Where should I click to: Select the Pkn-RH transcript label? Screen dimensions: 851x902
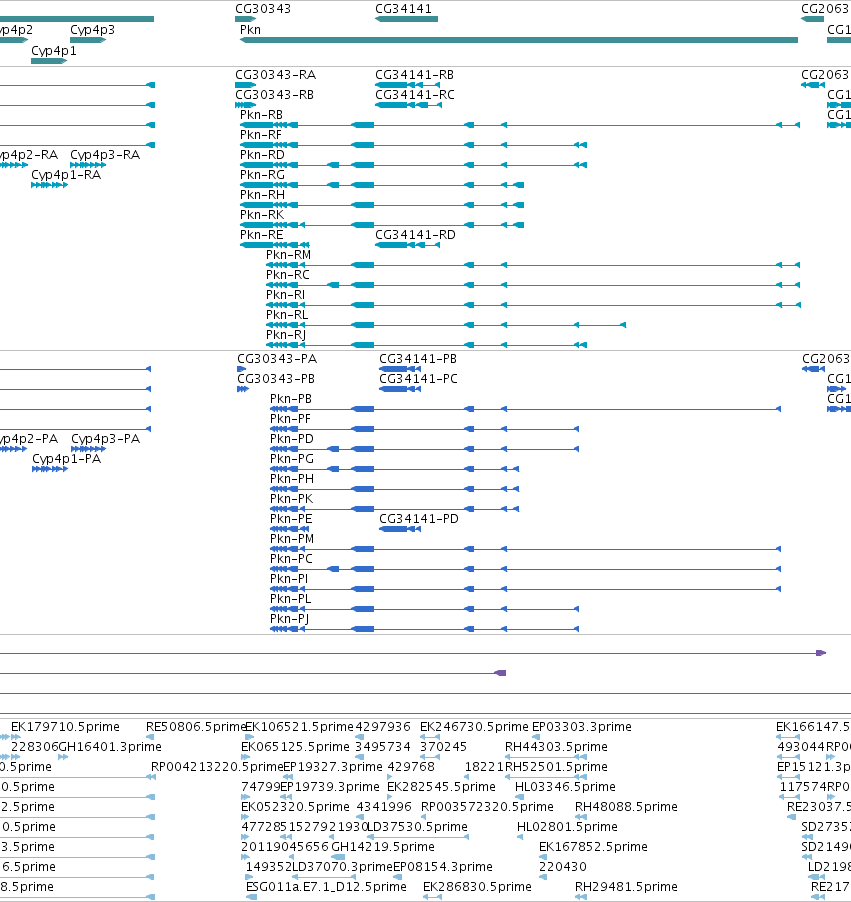[262, 194]
